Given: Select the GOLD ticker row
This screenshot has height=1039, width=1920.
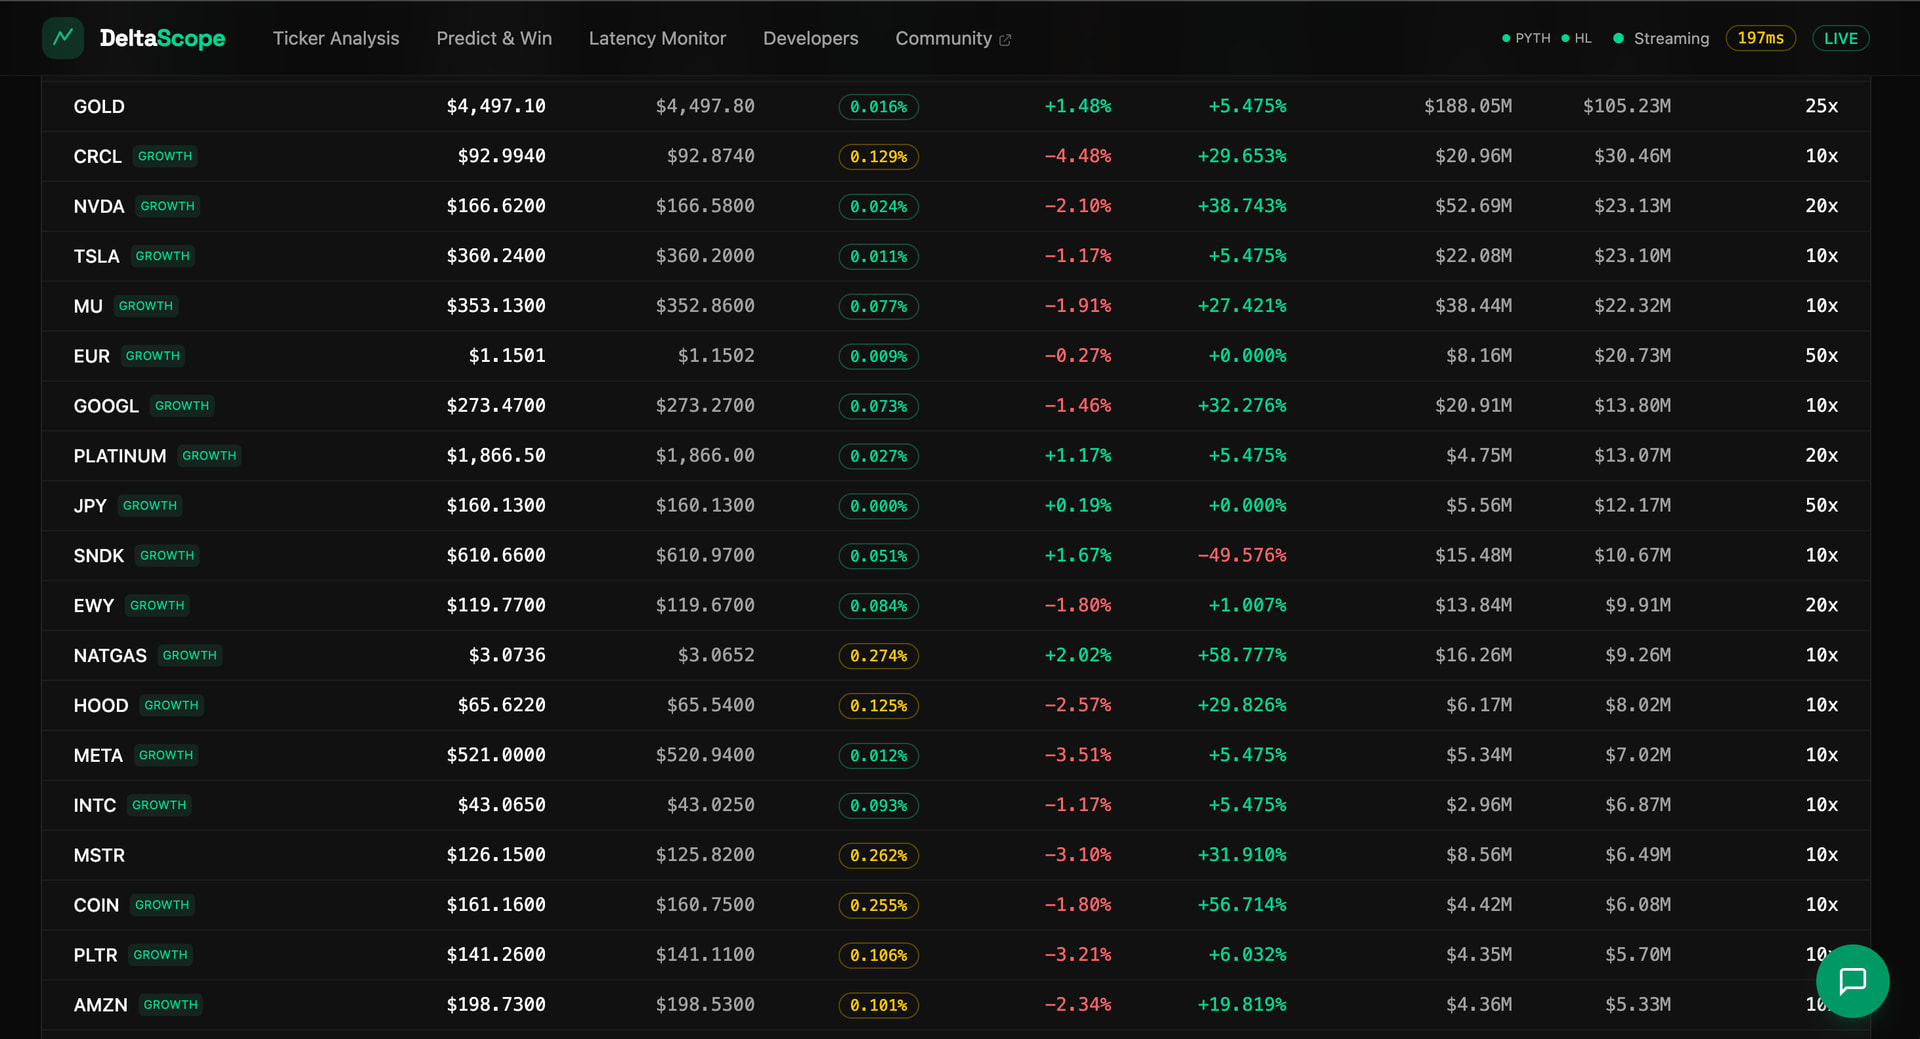Looking at the screenshot, I should tap(99, 107).
